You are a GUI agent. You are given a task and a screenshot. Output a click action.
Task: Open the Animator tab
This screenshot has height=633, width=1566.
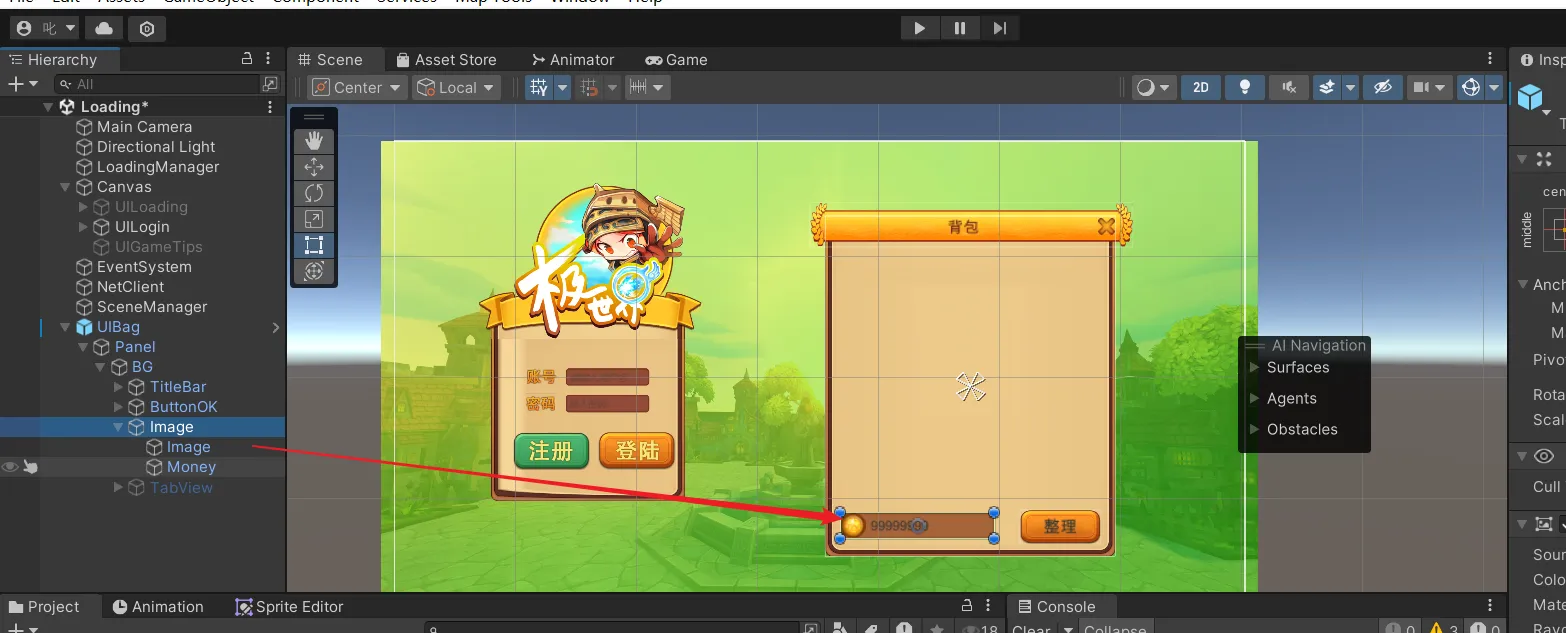click(x=573, y=60)
